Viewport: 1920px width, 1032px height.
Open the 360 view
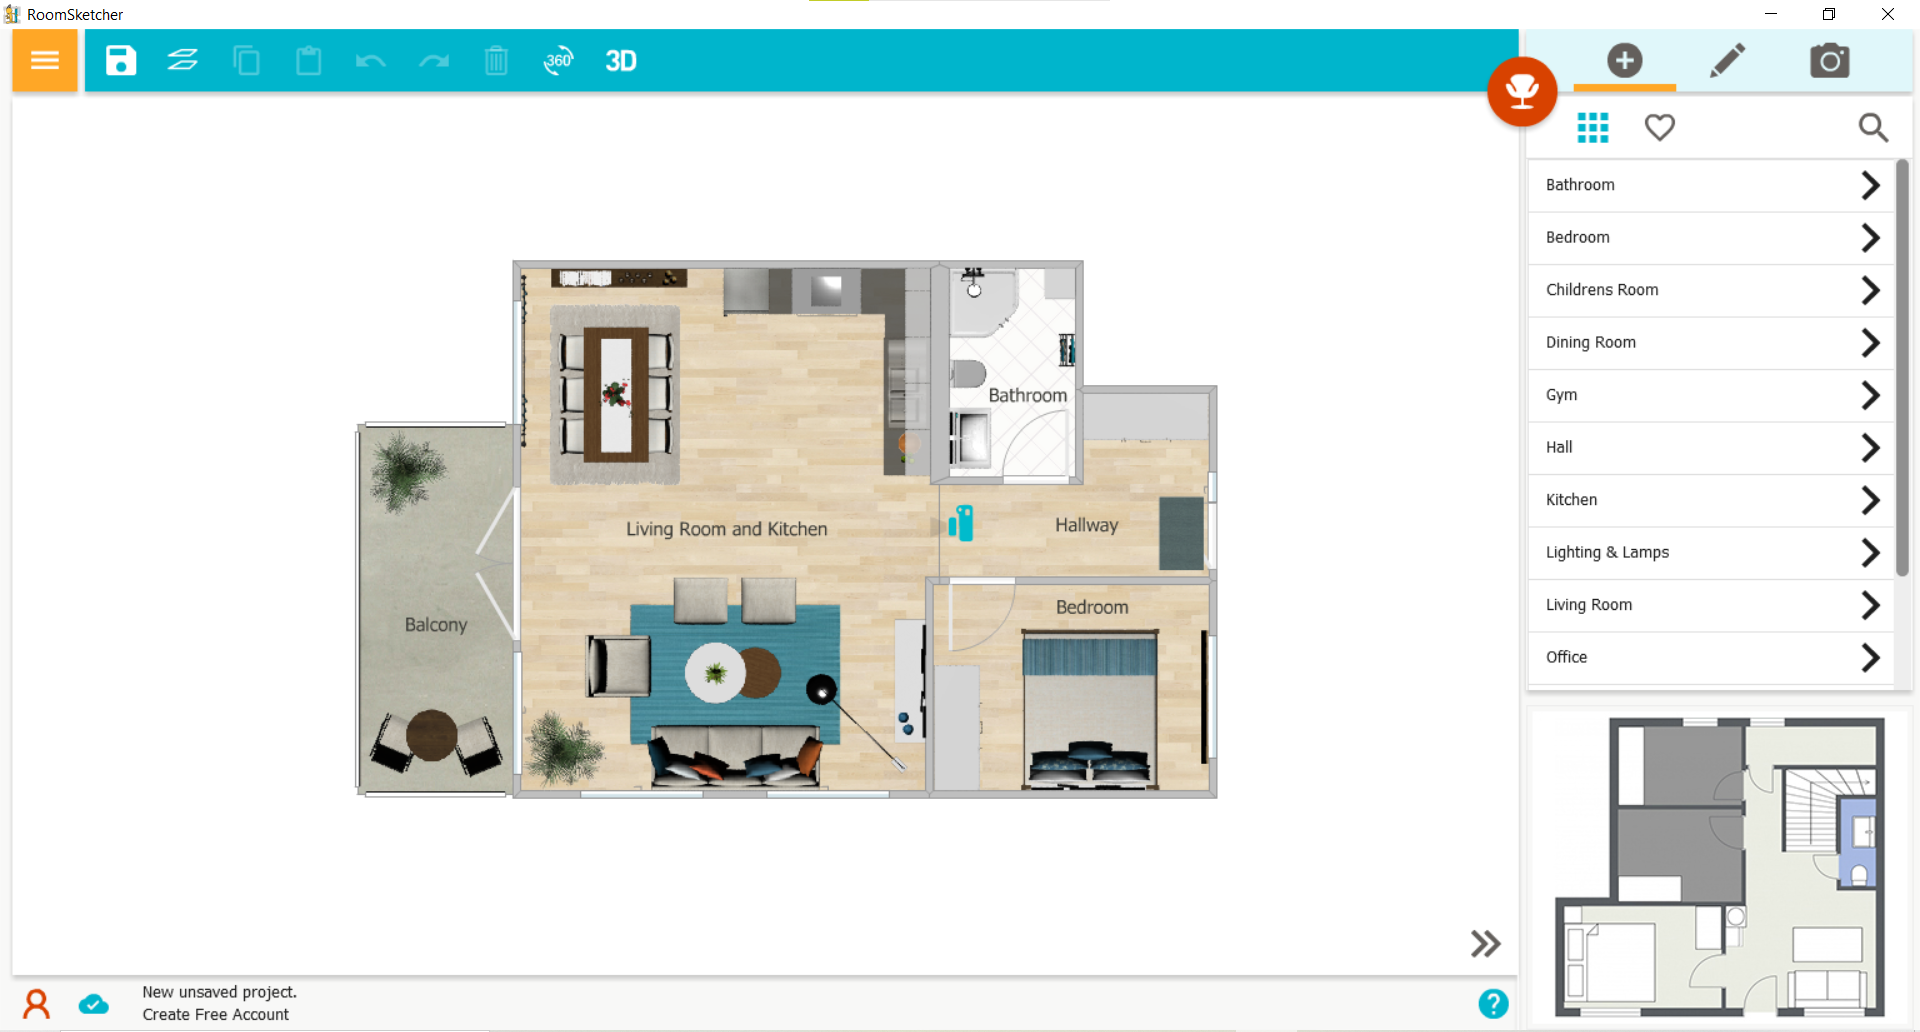click(x=558, y=61)
